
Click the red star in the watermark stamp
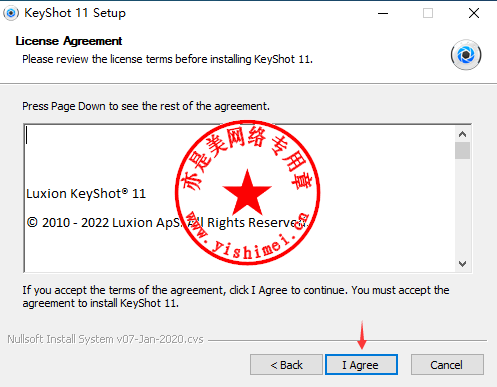coord(247,192)
